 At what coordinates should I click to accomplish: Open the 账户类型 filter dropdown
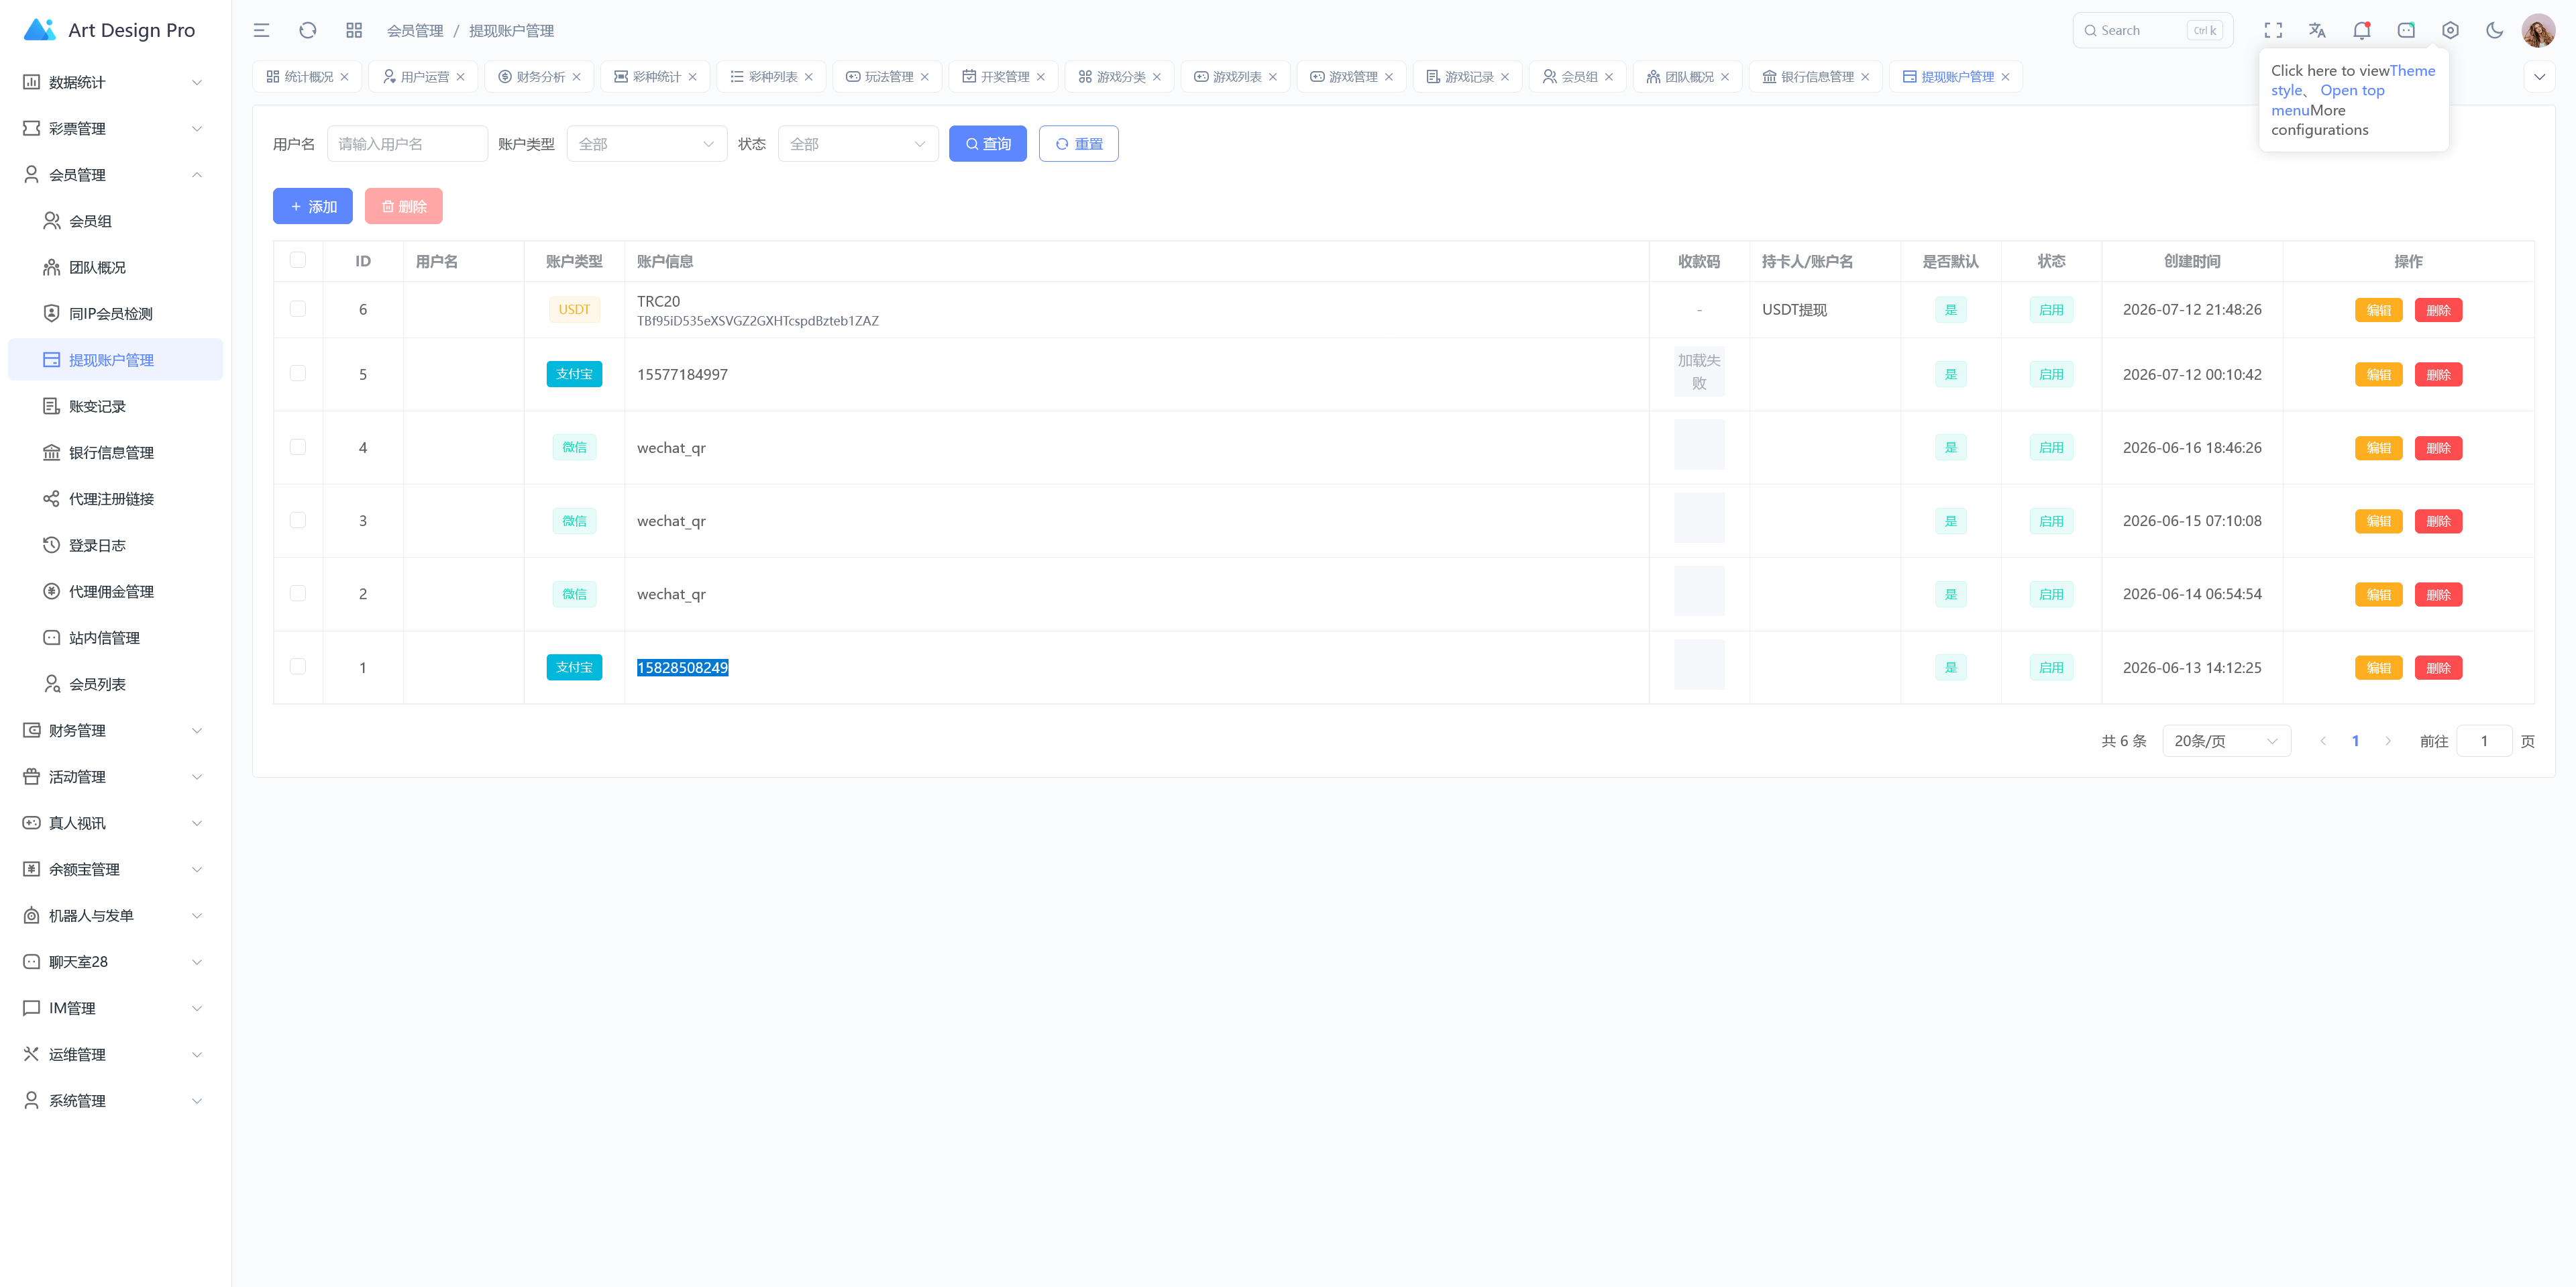tap(647, 144)
